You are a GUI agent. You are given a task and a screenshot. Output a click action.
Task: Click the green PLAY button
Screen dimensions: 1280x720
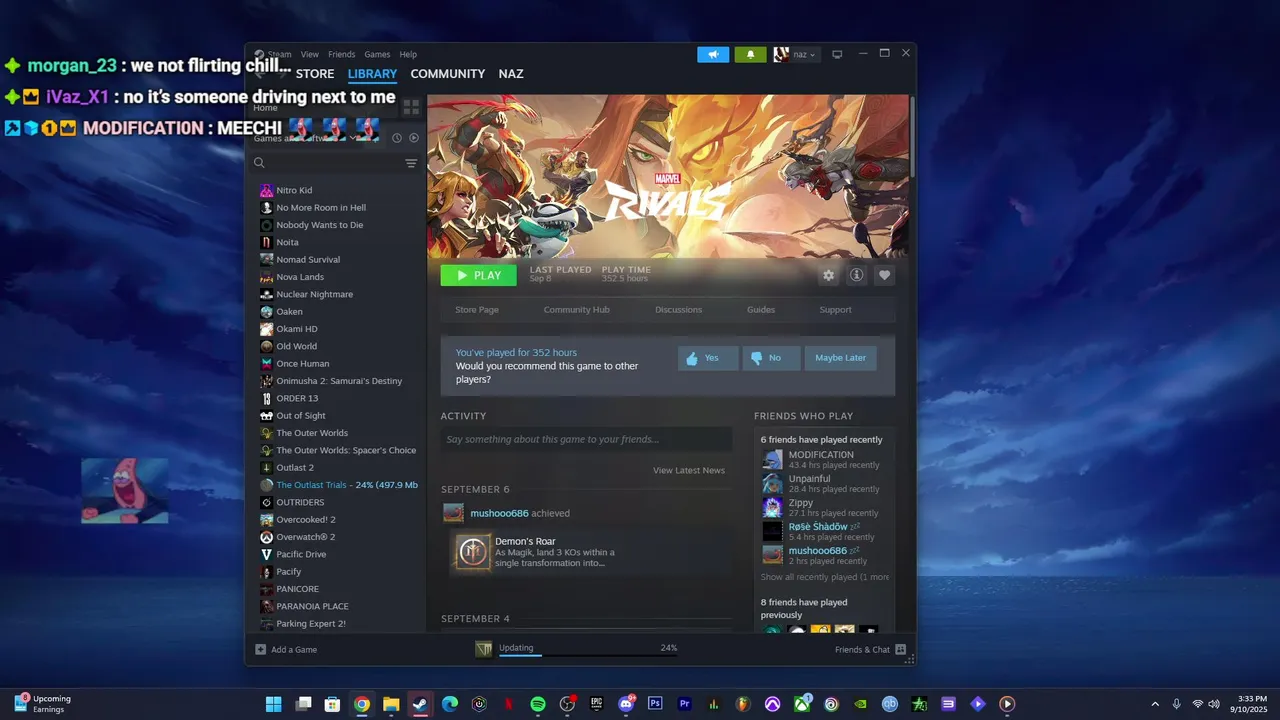click(479, 275)
